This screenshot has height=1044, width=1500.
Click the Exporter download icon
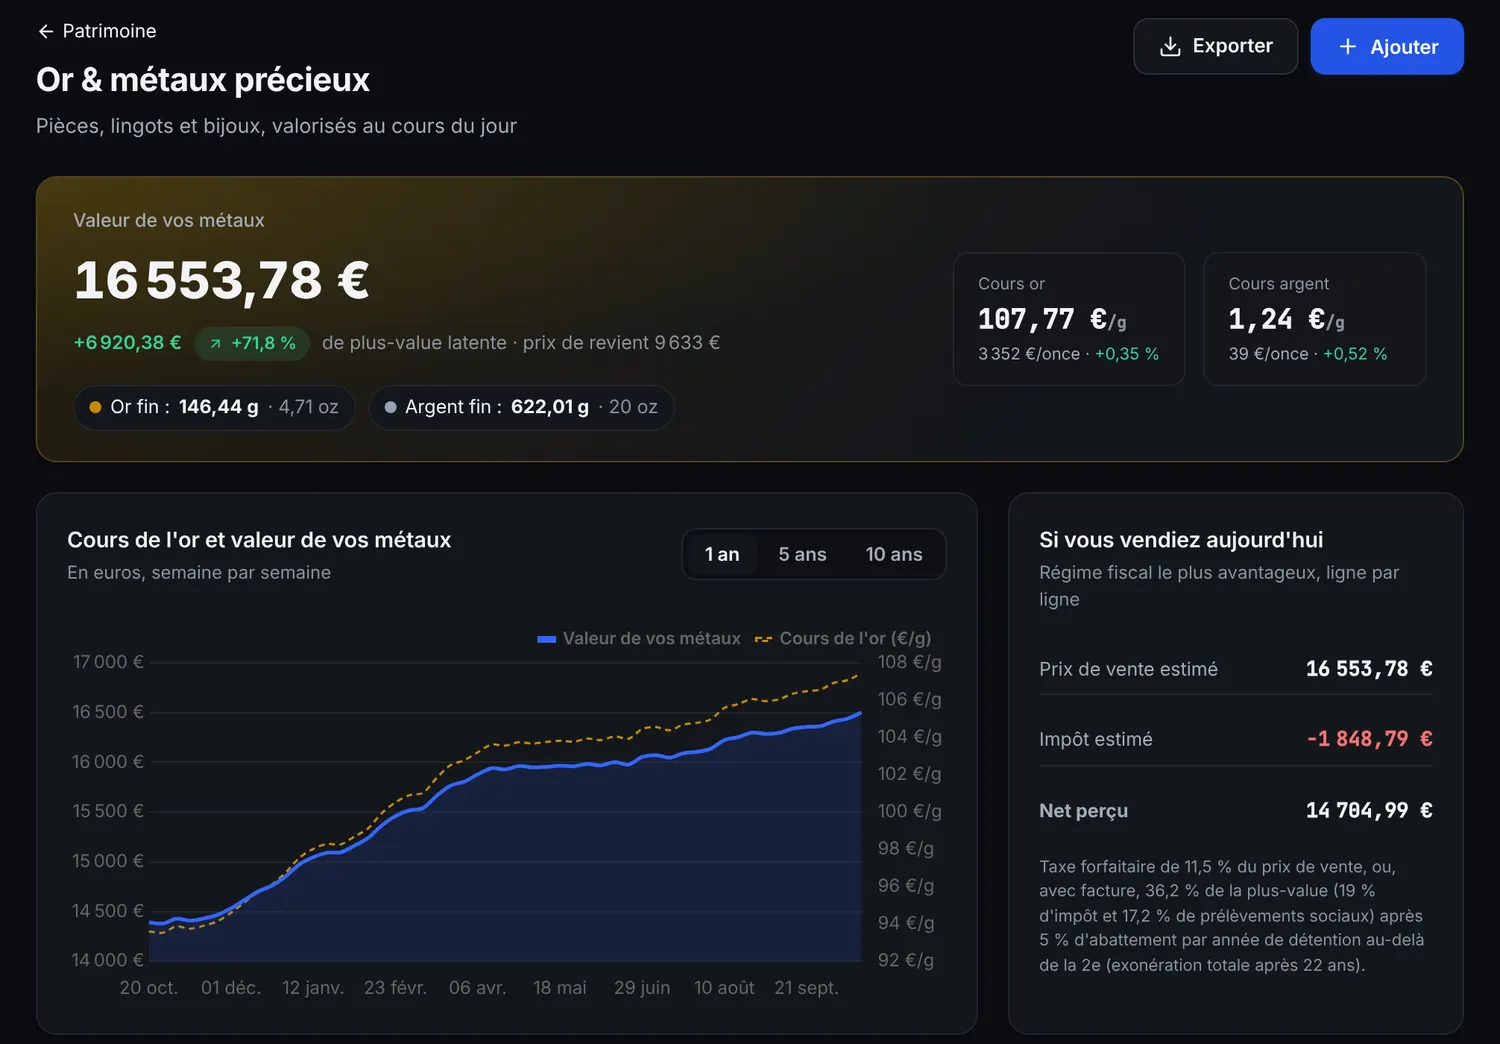pyautogui.click(x=1169, y=46)
